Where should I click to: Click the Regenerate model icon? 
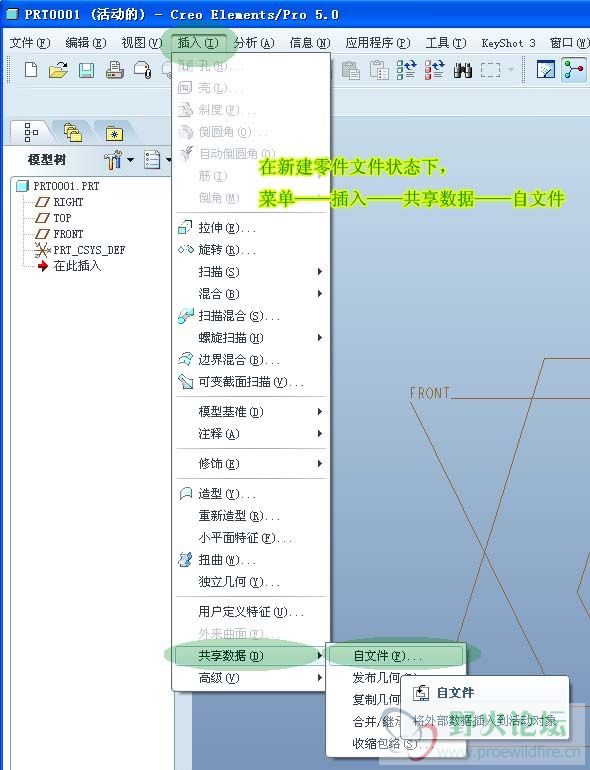(407, 70)
